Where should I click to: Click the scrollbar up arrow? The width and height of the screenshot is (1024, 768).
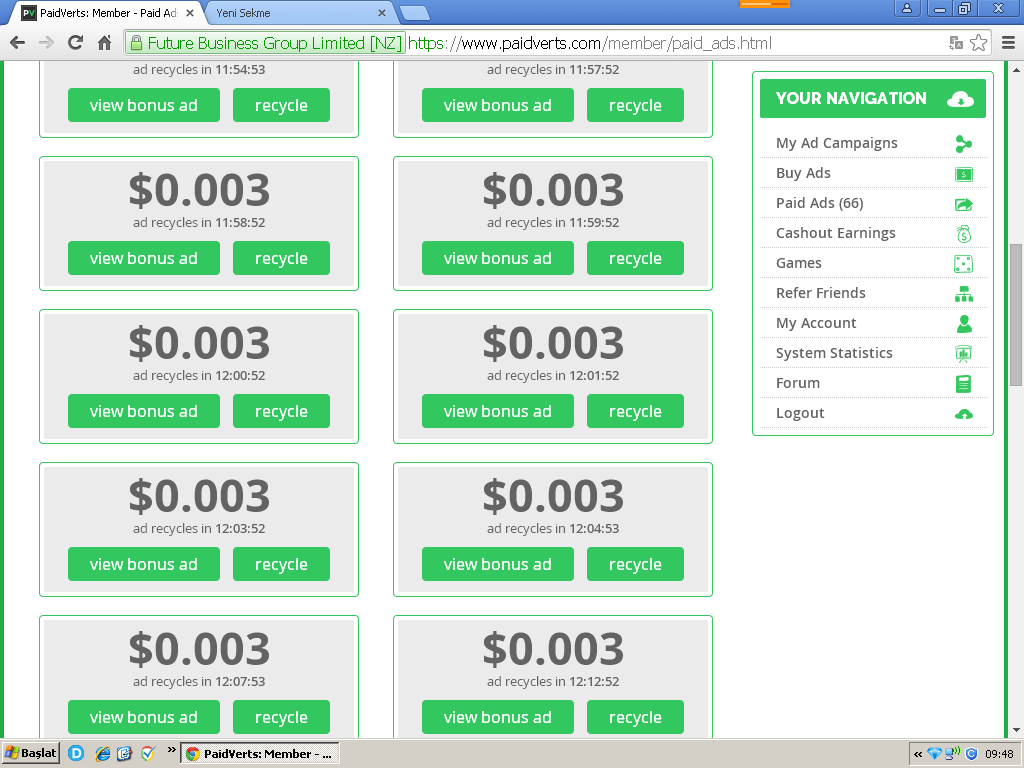point(1016,69)
